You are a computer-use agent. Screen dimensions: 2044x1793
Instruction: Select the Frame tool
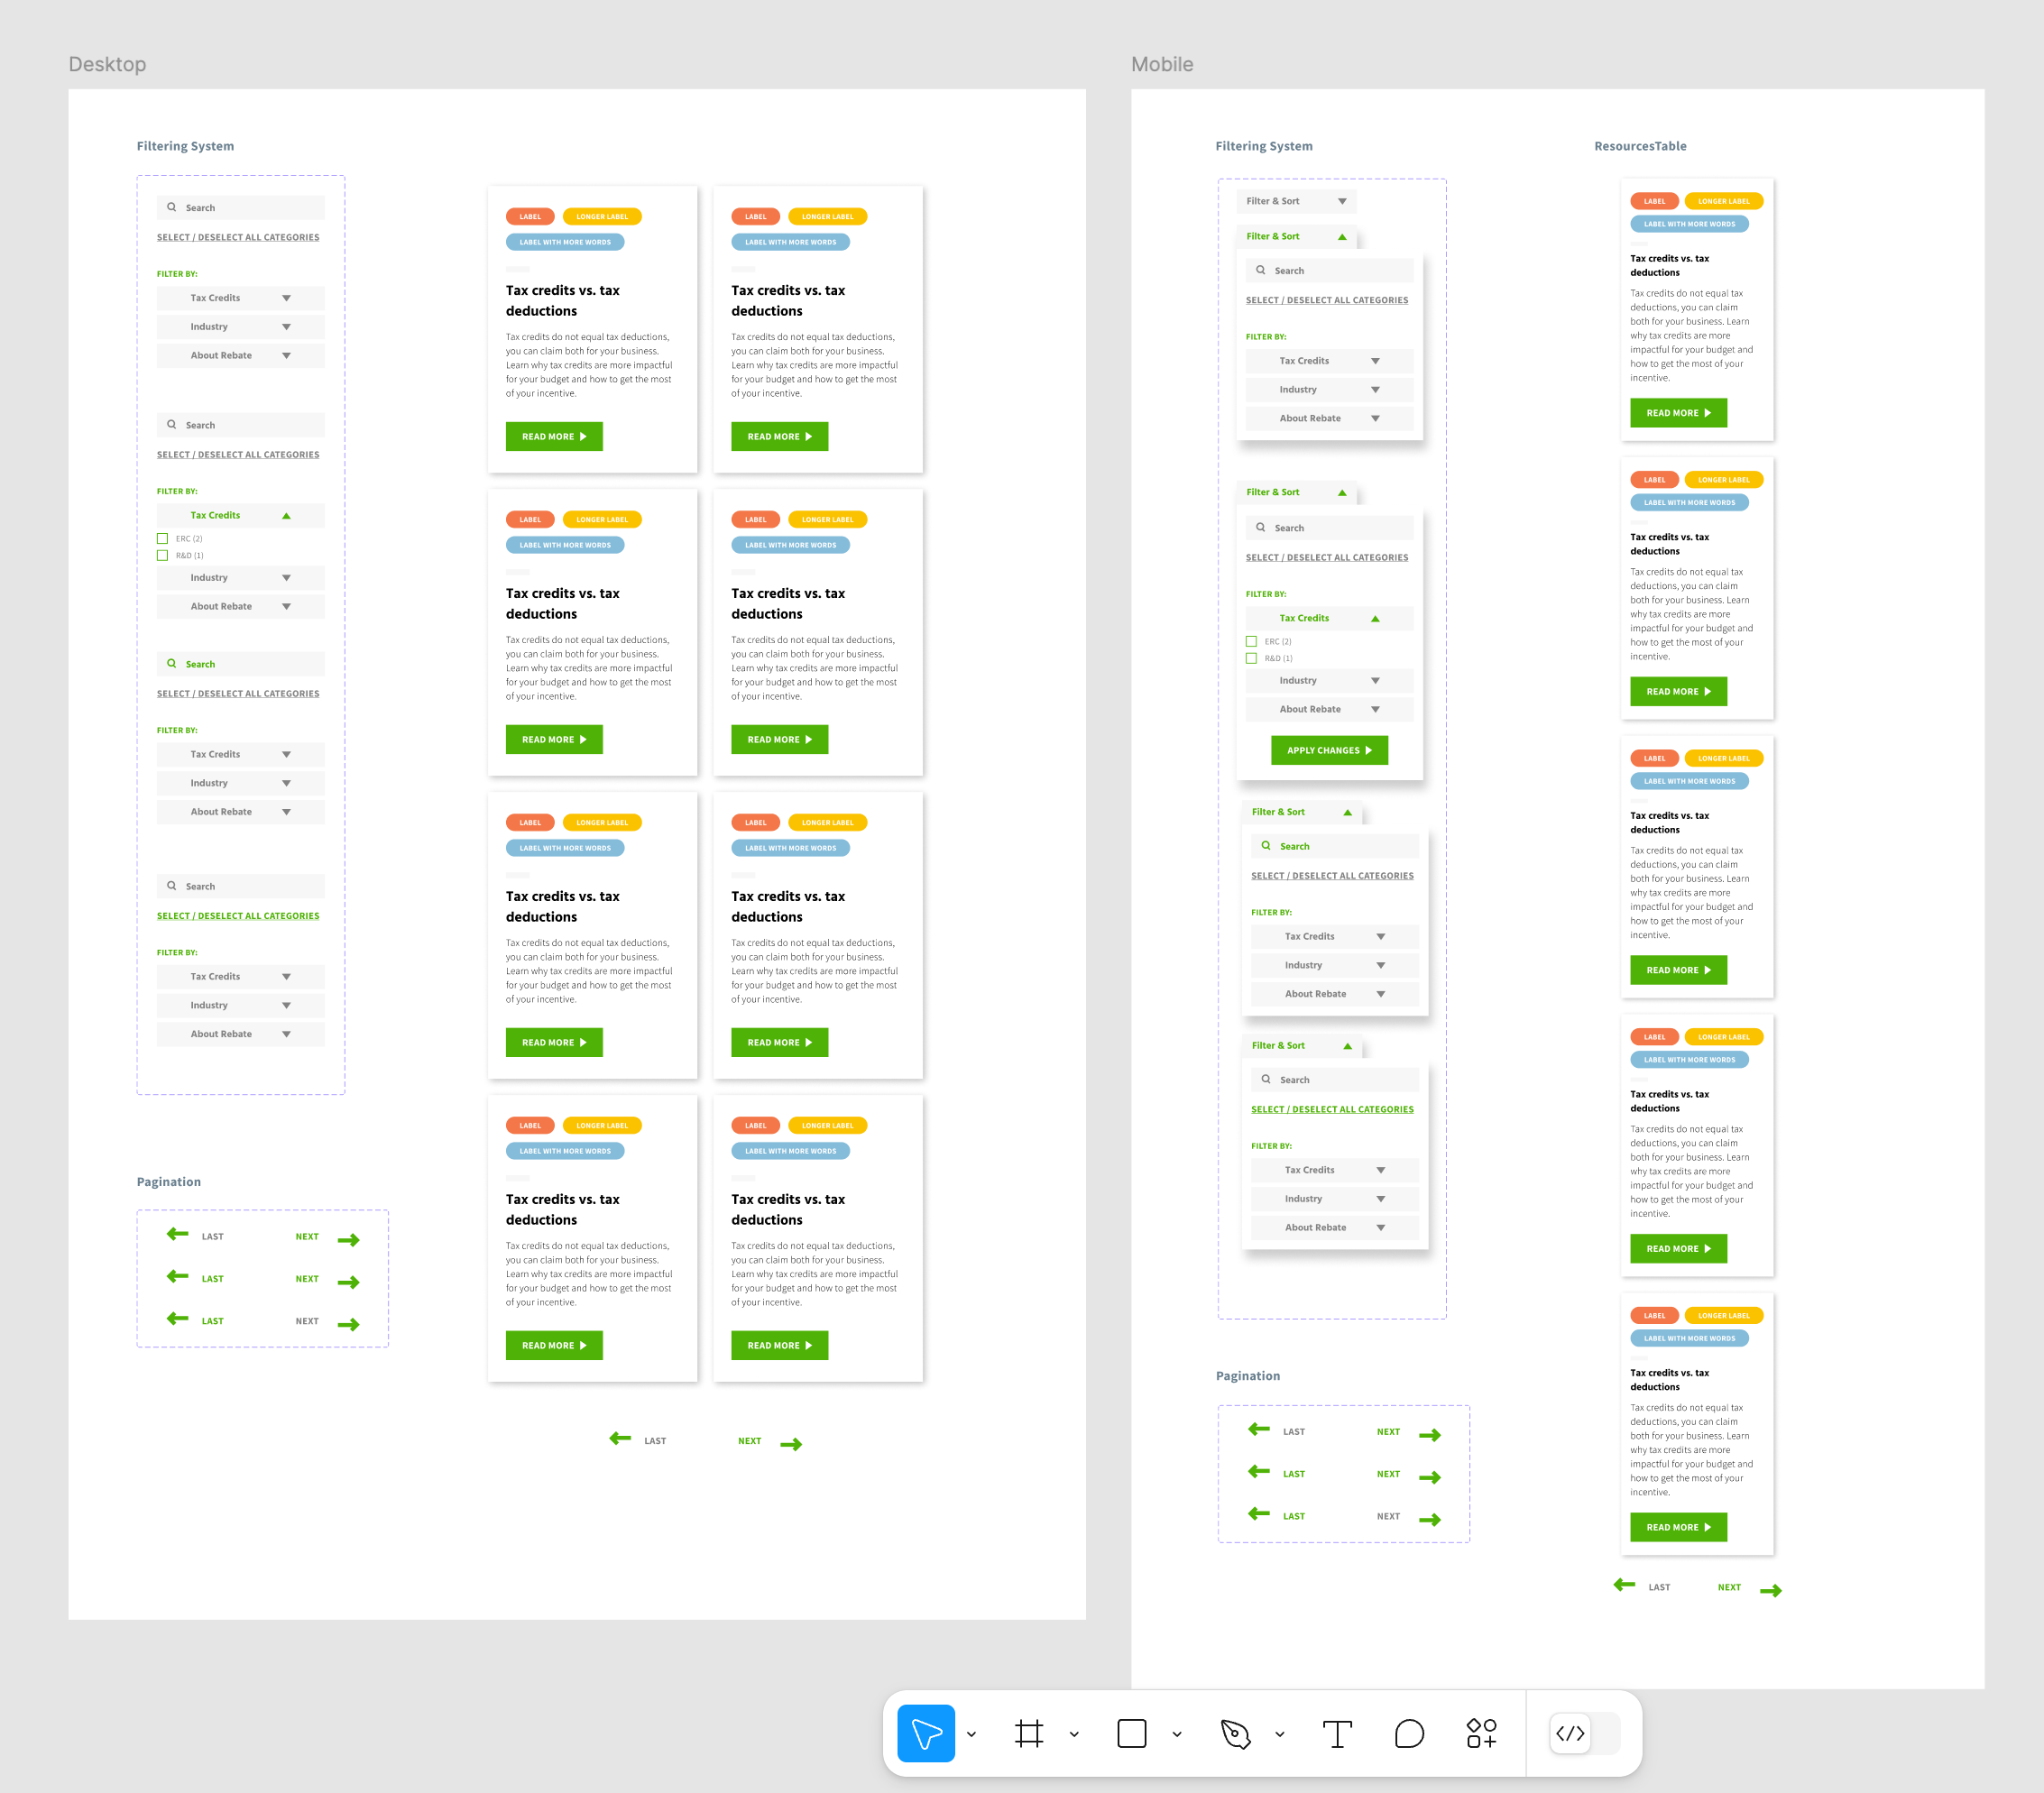tap(1028, 1733)
